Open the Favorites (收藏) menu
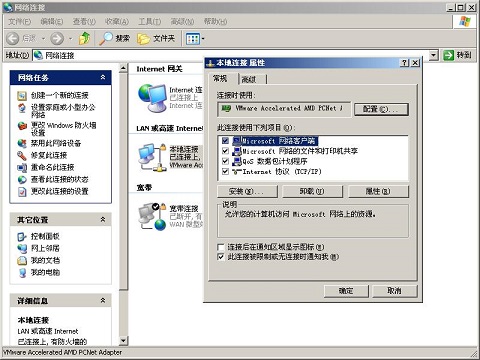The width and height of the screenshot is (480, 360). pos(117,22)
